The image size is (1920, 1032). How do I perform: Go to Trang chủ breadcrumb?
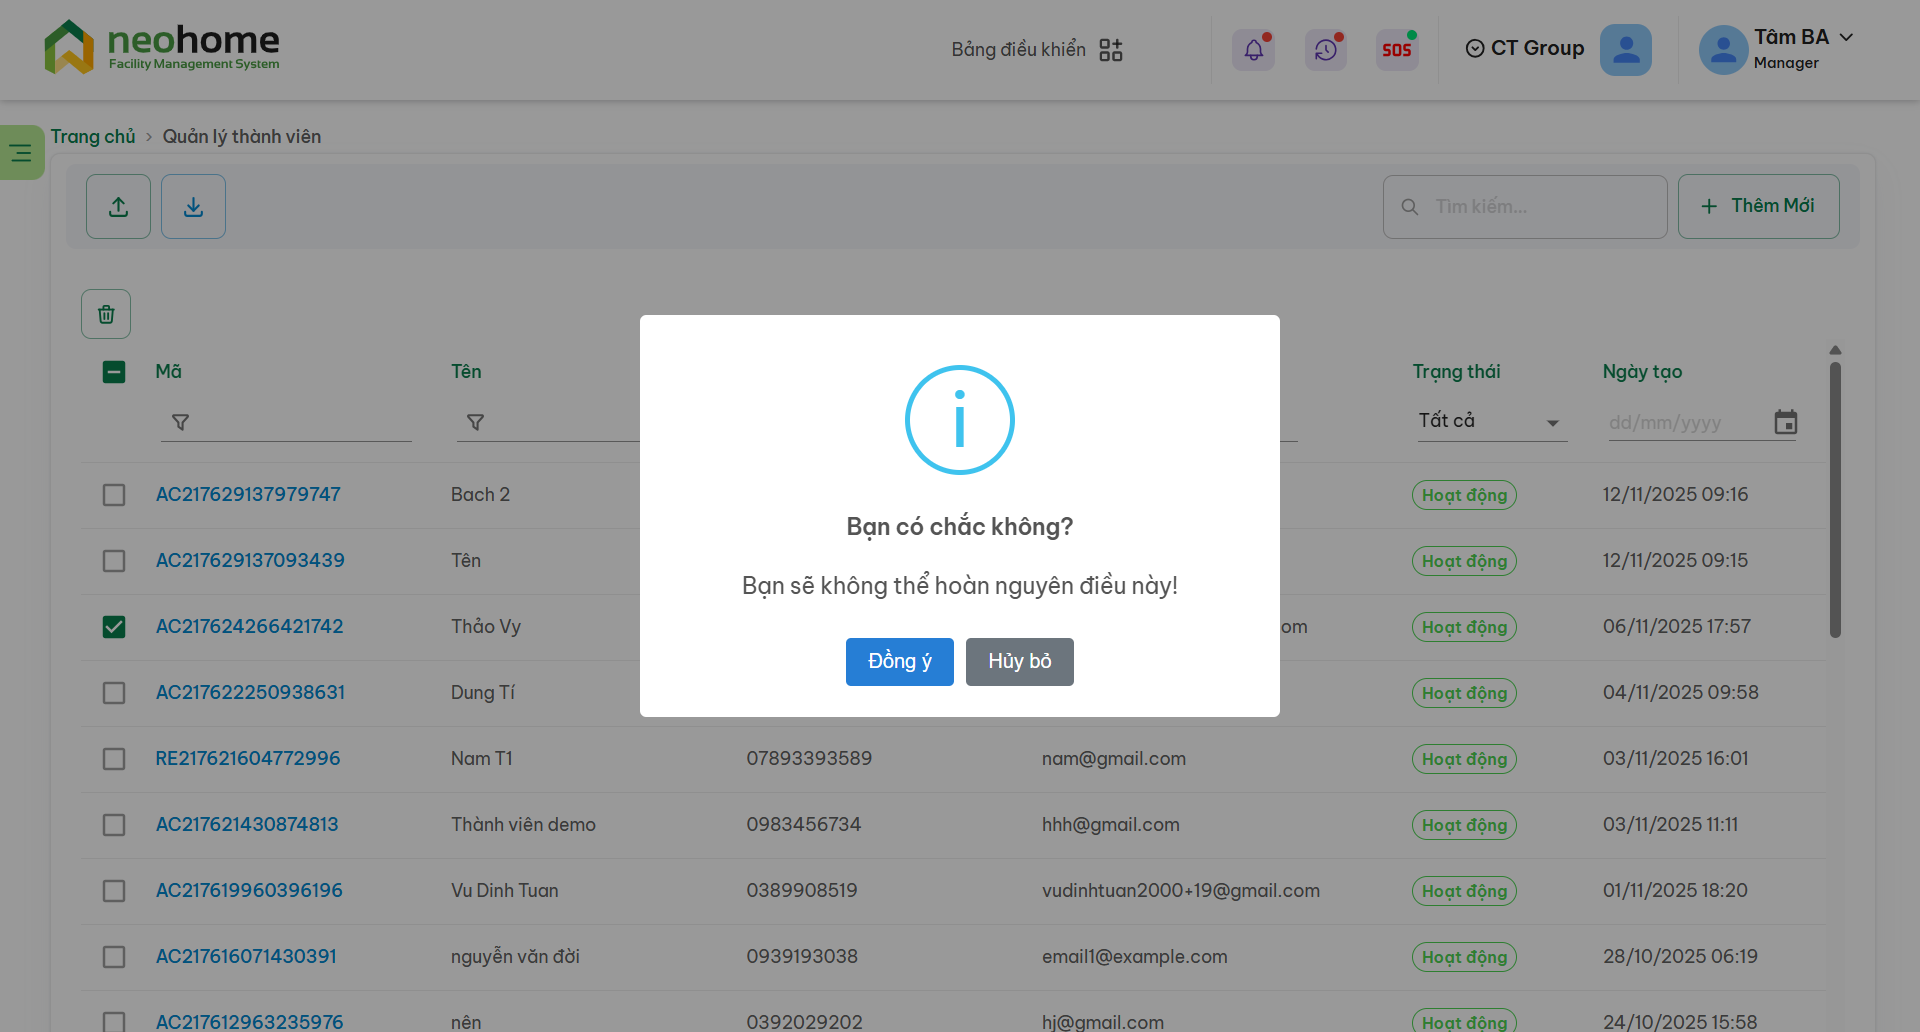tap(93, 137)
